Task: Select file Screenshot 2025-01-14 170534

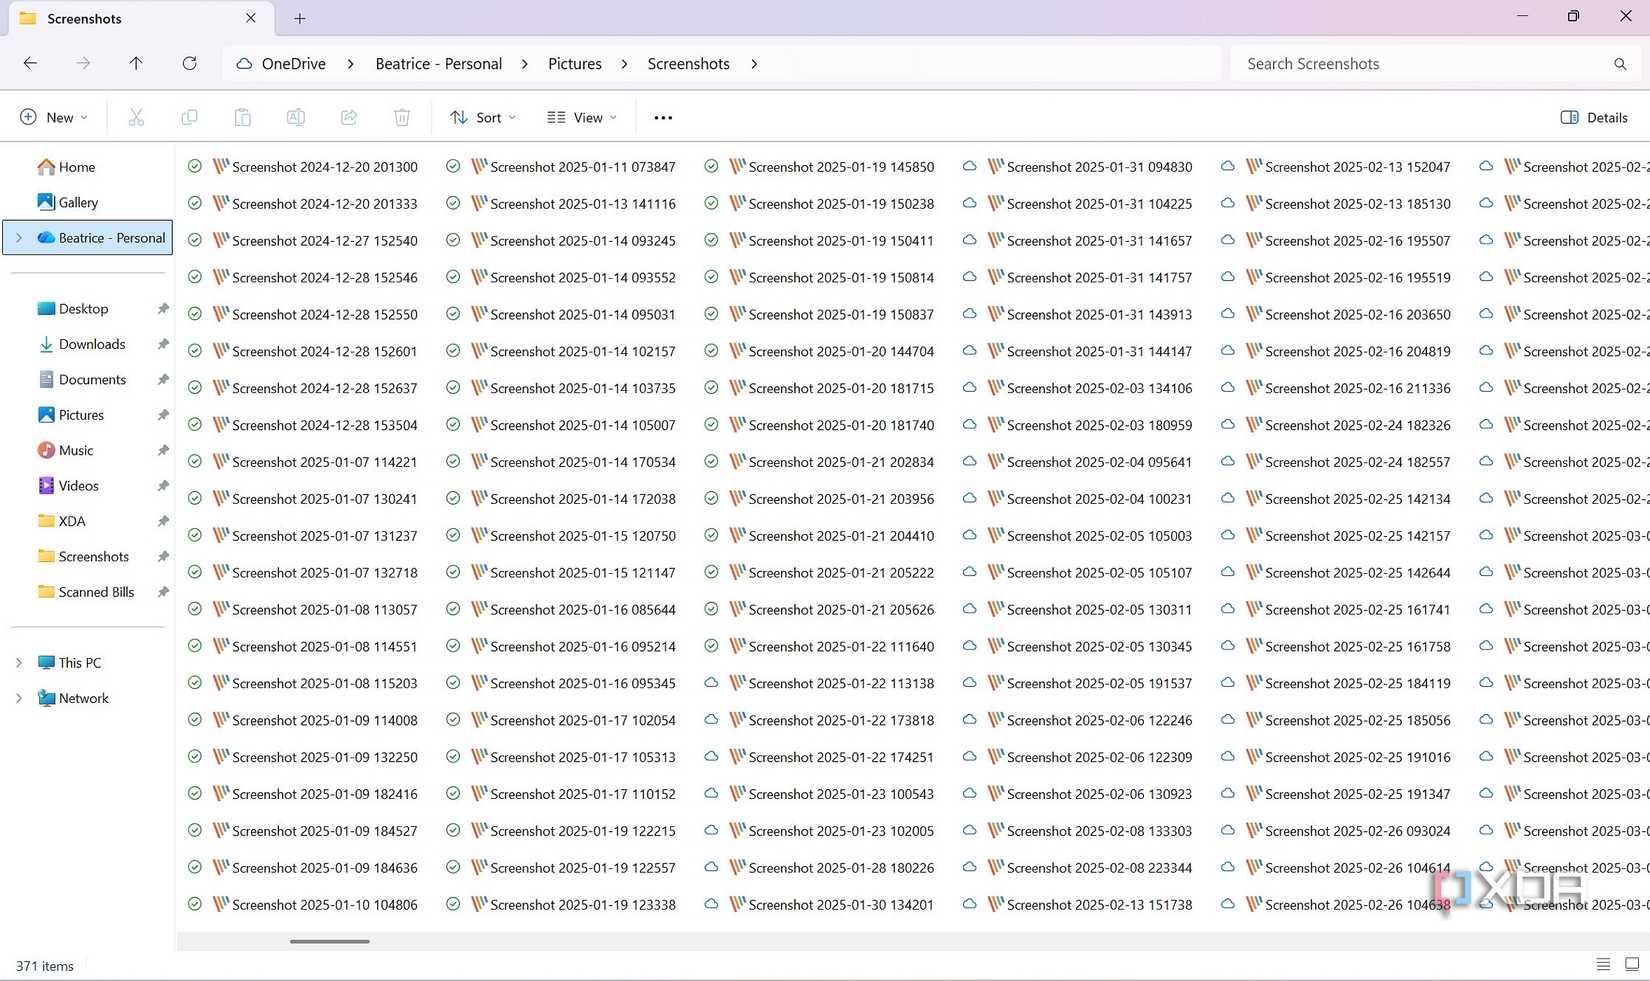Action: point(583,462)
